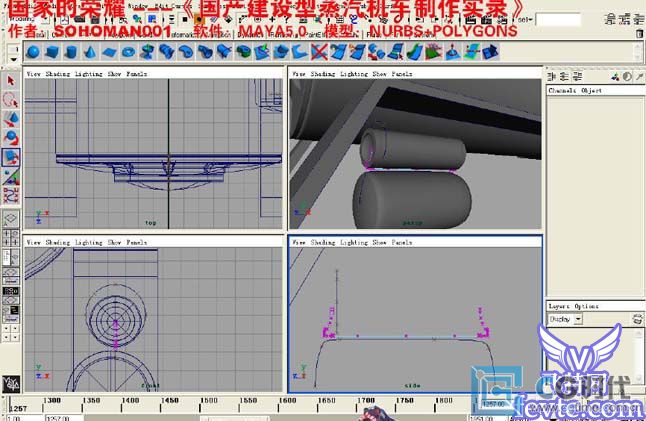The width and height of the screenshot is (646, 421).
Task: Click the Loft surface shelf icon
Action: [x=167, y=52]
